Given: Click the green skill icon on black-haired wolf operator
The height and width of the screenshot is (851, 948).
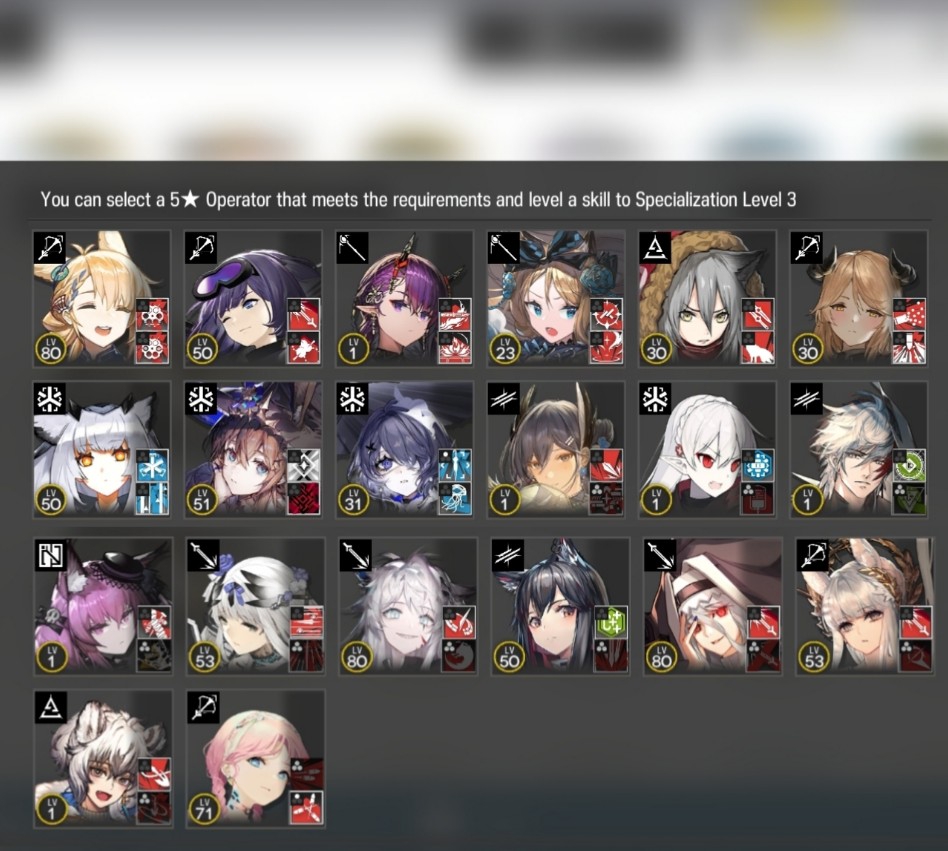Looking at the screenshot, I should coord(612,623).
